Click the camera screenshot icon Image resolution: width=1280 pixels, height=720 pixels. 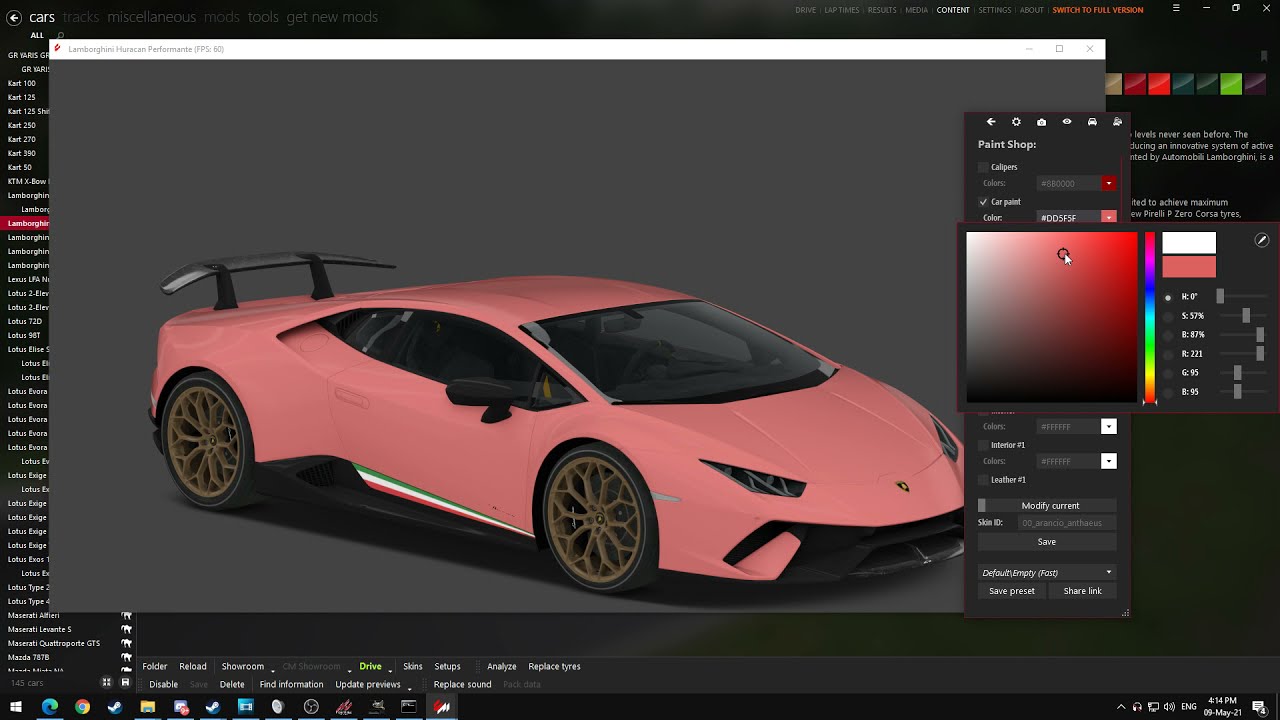coord(1041,122)
